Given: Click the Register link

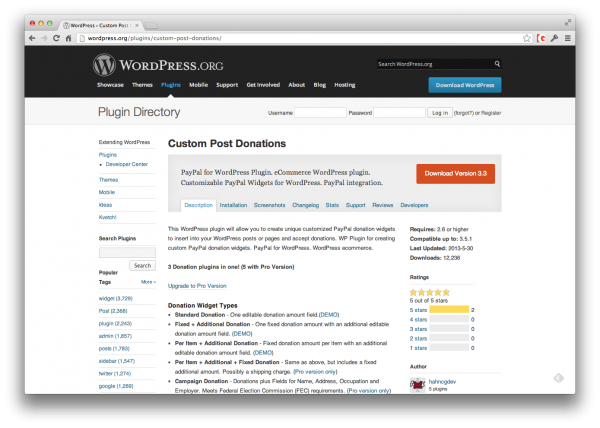Looking at the screenshot, I should coord(491,113).
